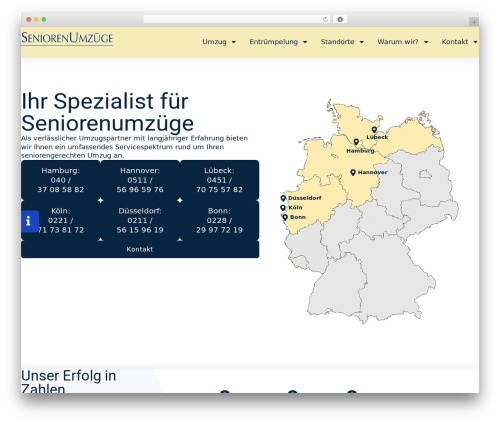Click the heading Ihr Spezialist für Seniorenumzüge
500x423 pixels.
(x=107, y=112)
